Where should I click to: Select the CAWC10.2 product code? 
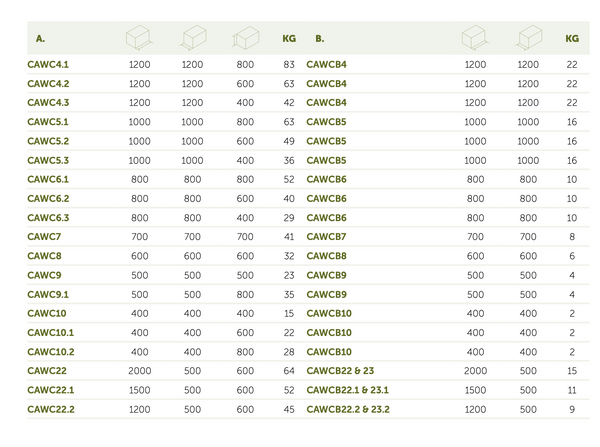(x=50, y=352)
